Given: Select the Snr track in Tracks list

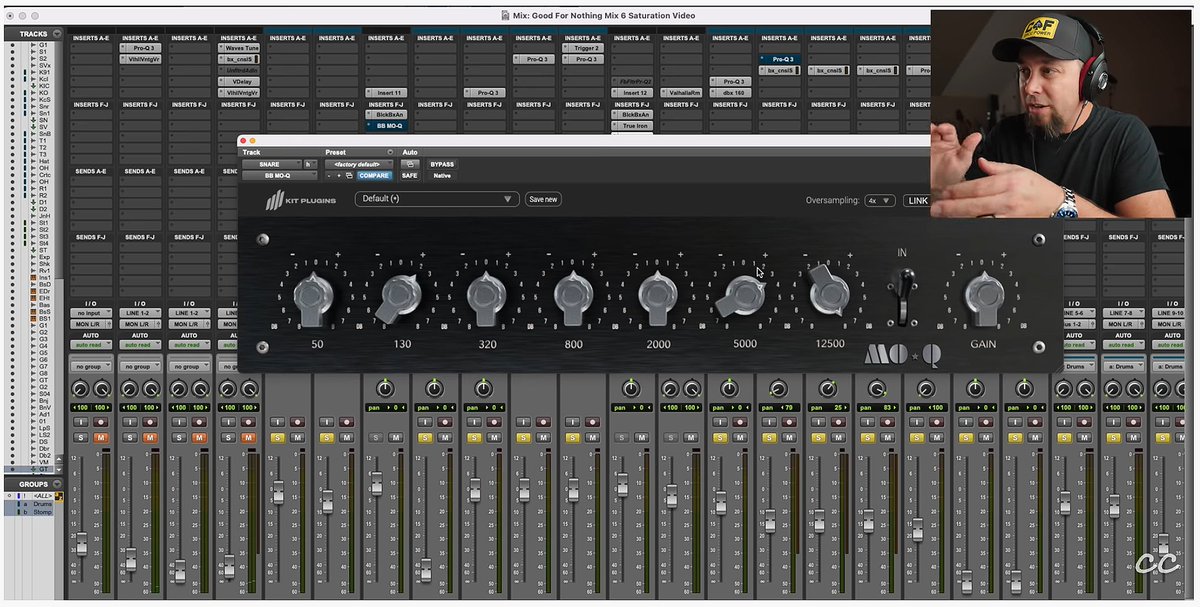Looking at the screenshot, I should pyautogui.click(x=44, y=107).
